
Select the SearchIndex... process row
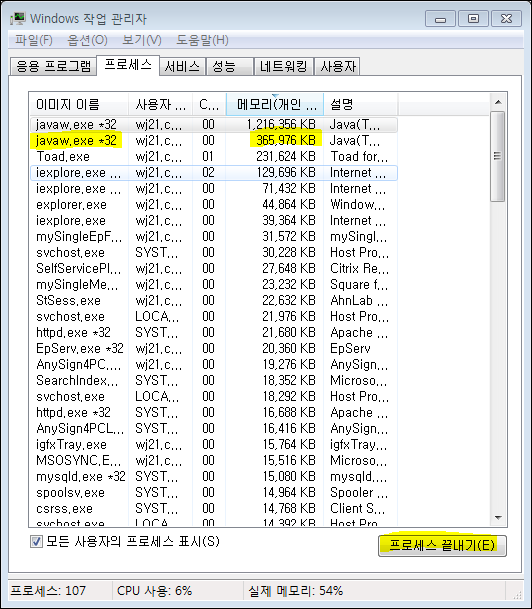click(214, 380)
